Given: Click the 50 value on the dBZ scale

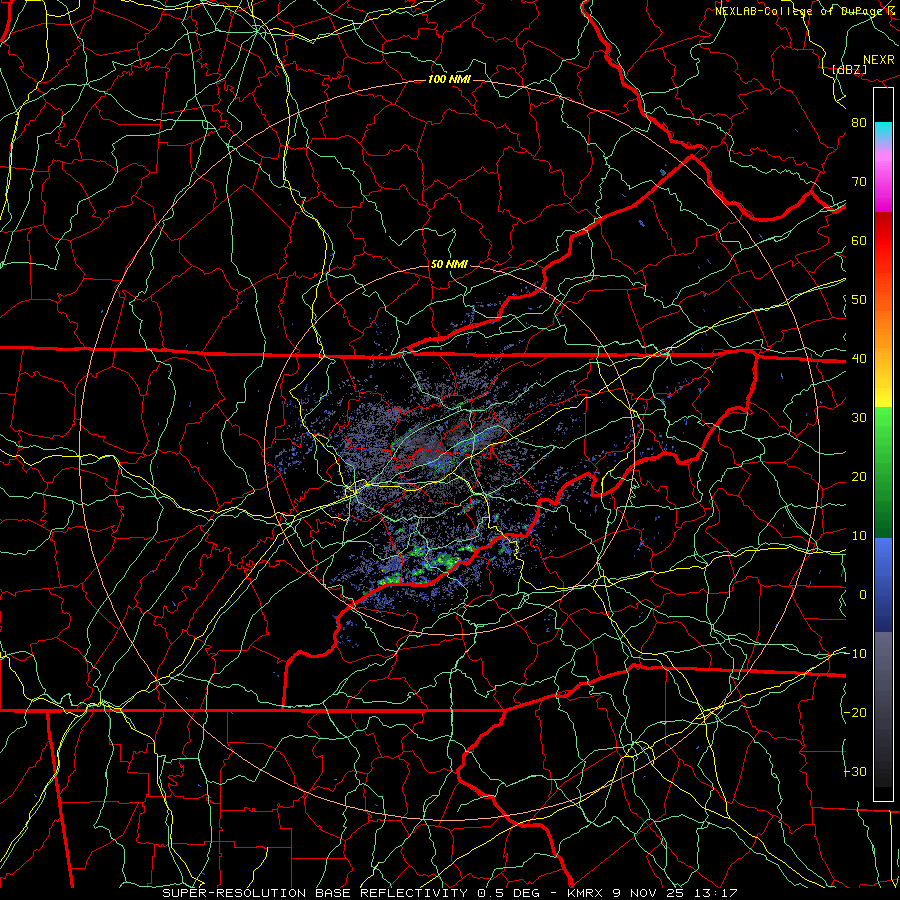Looking at the screenshot, I should (859, 300).
